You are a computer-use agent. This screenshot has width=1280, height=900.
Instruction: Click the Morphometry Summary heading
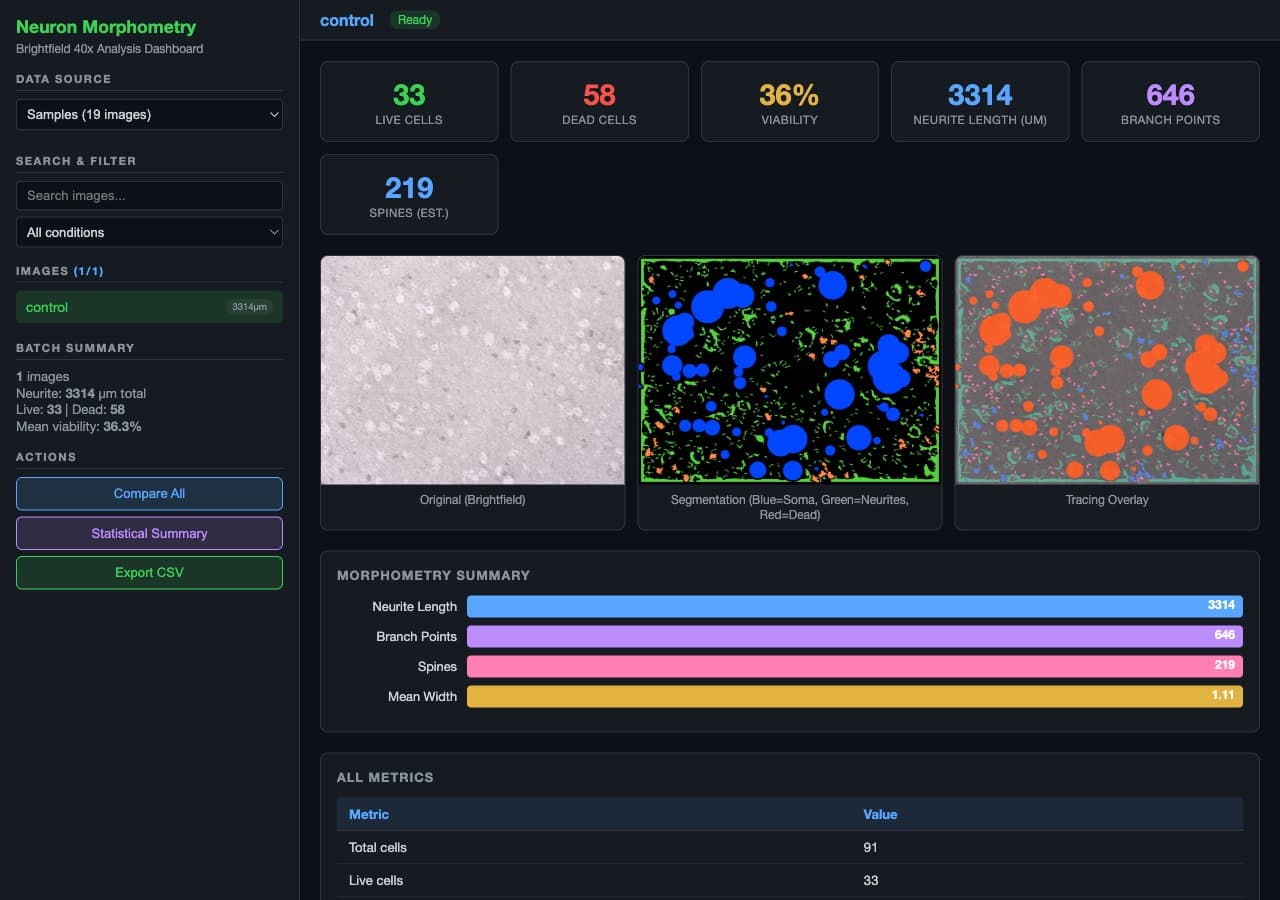point(433,575)
